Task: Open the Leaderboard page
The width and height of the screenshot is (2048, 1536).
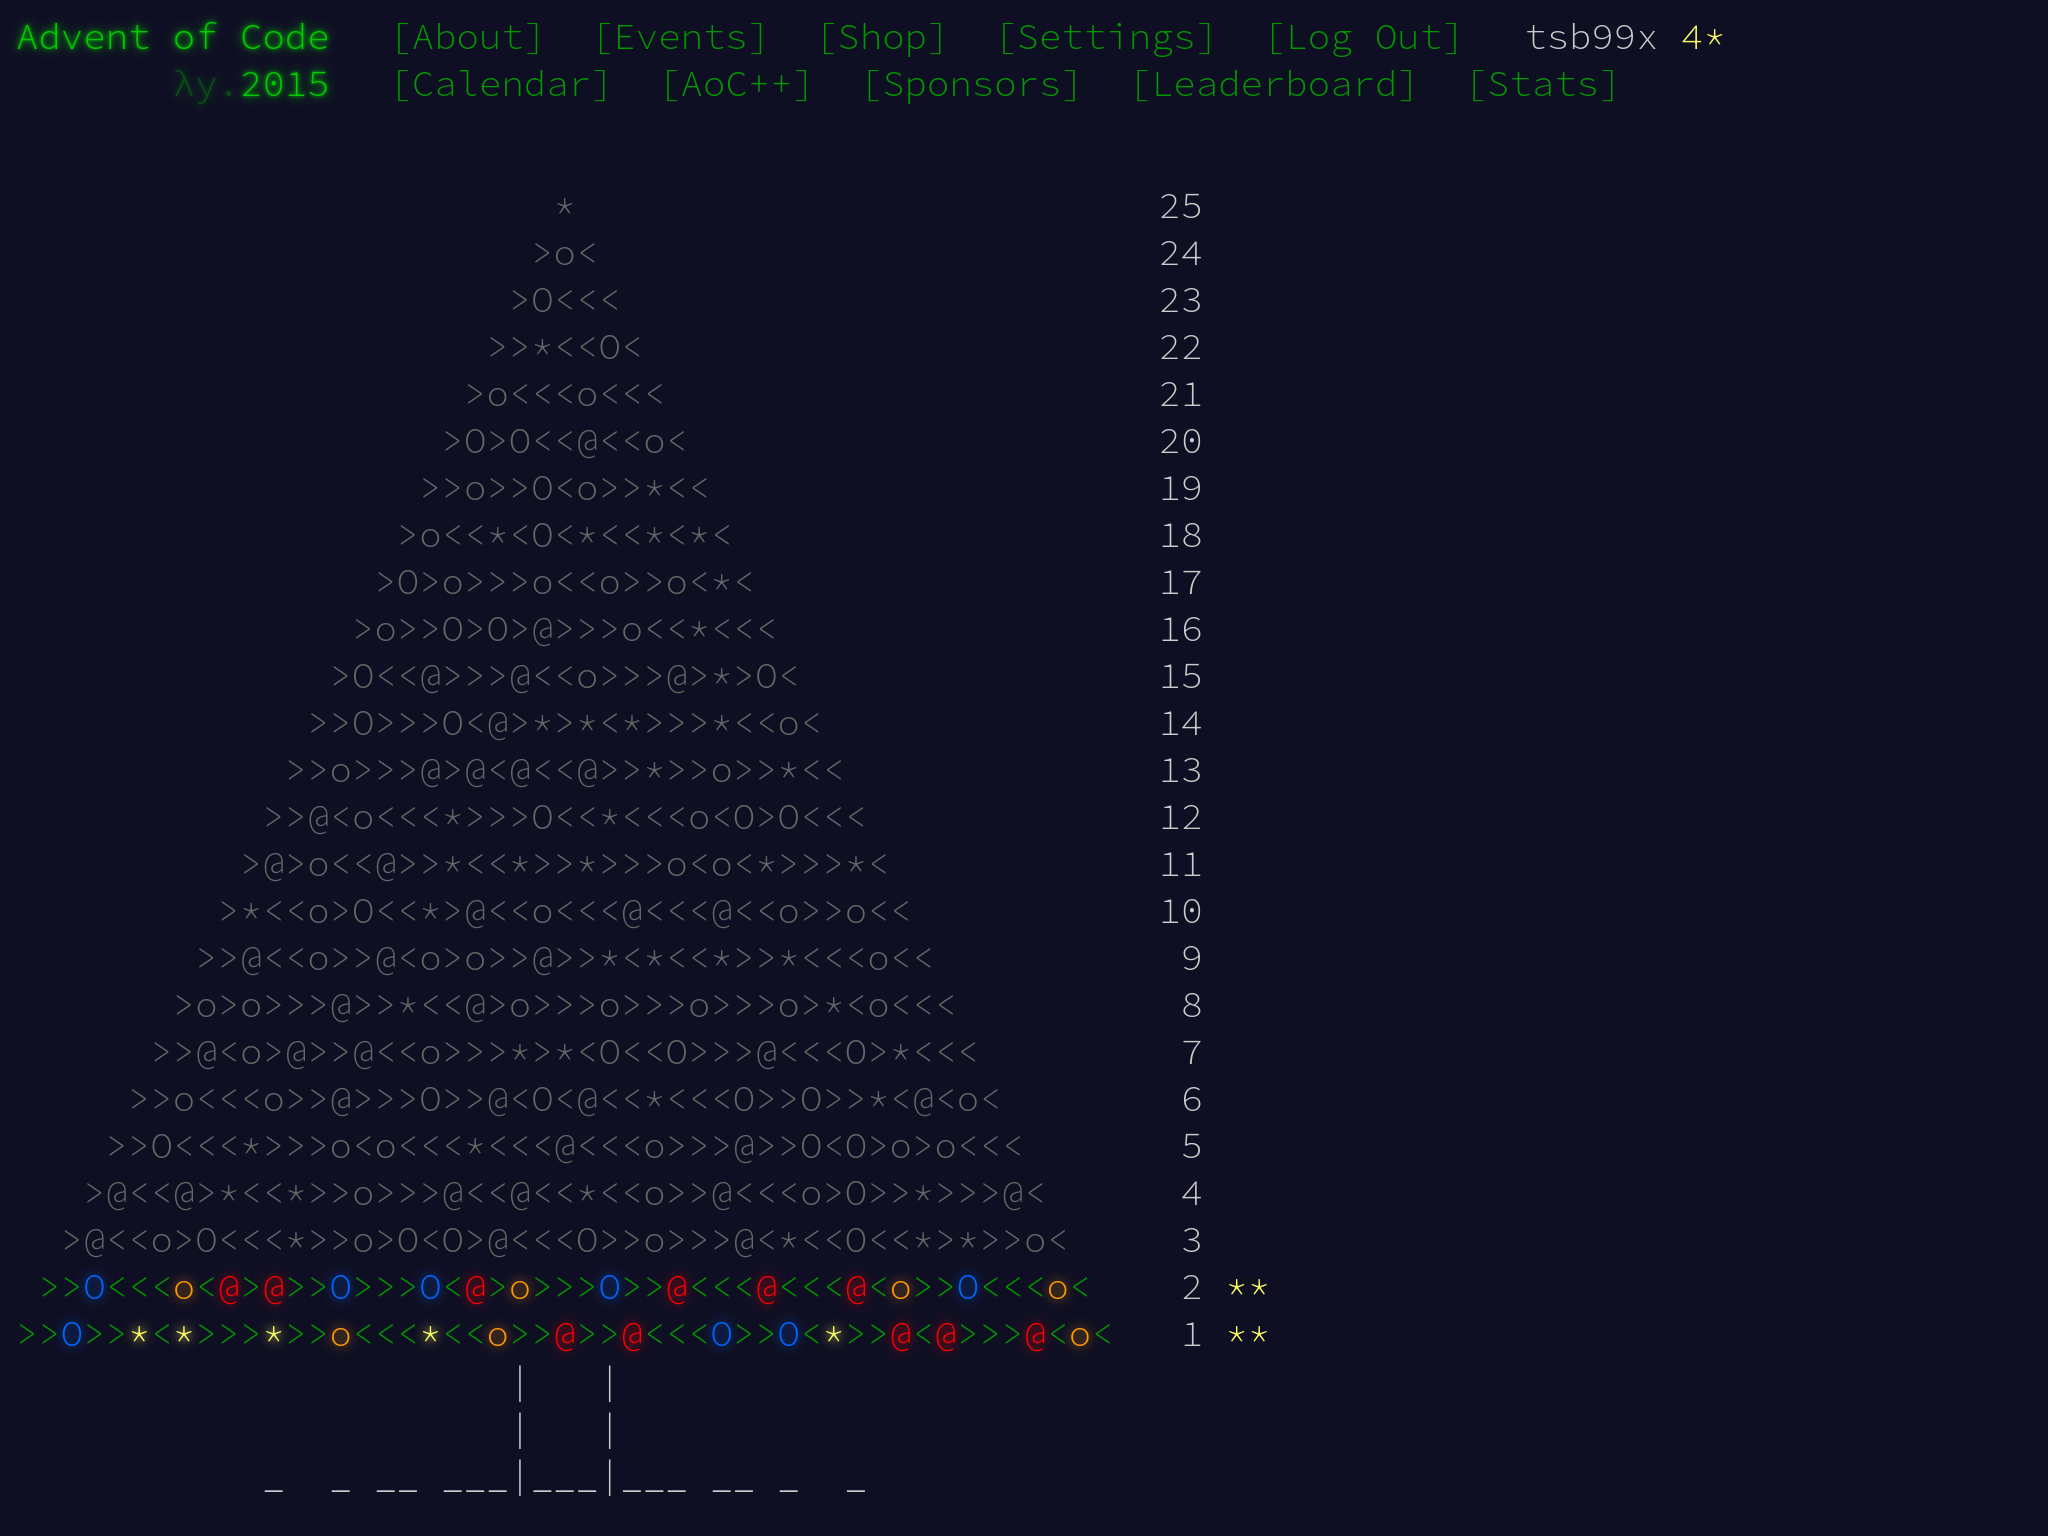Action: pyautogui.click(x=1274, y=85)
